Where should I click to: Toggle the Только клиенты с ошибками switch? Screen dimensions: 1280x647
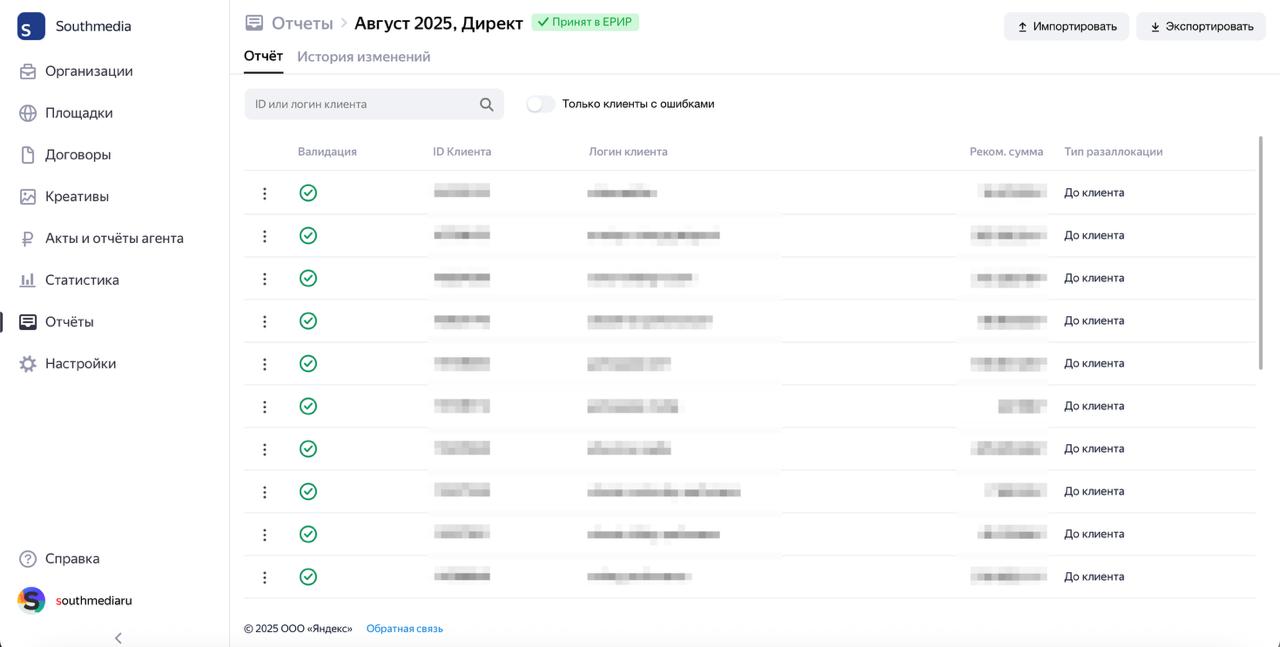pos(540,104)
